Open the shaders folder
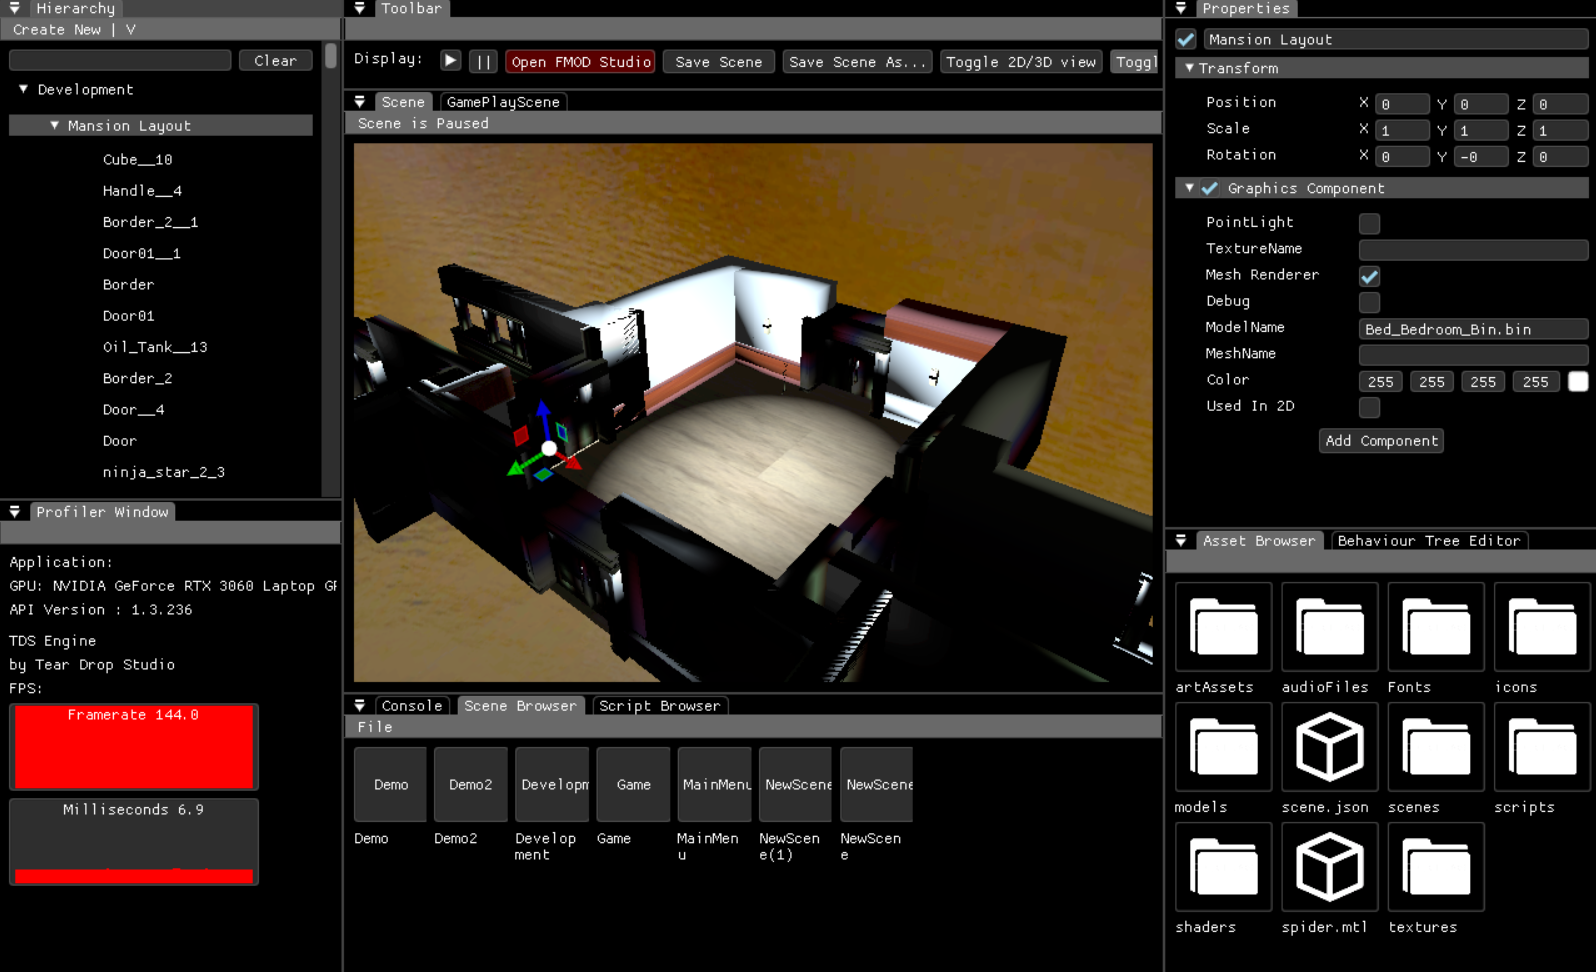1596x972 pixels. 1223,867
